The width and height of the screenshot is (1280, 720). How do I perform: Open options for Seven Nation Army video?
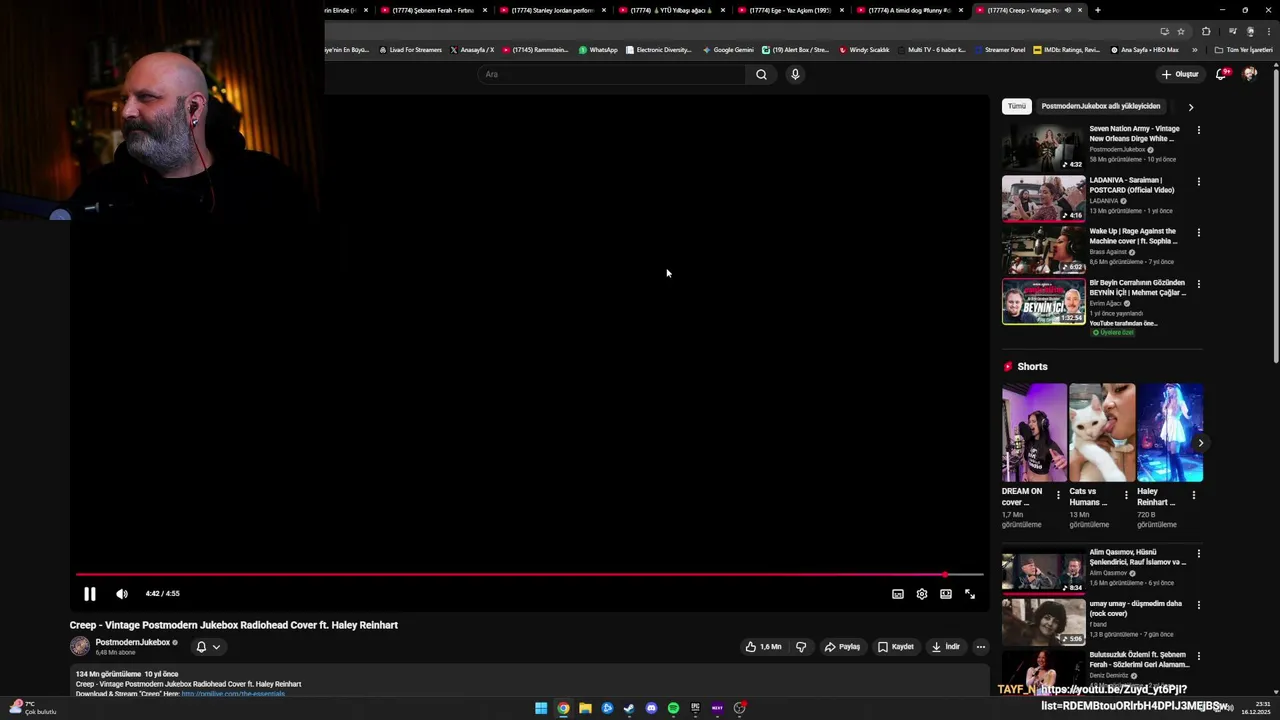1199,130
